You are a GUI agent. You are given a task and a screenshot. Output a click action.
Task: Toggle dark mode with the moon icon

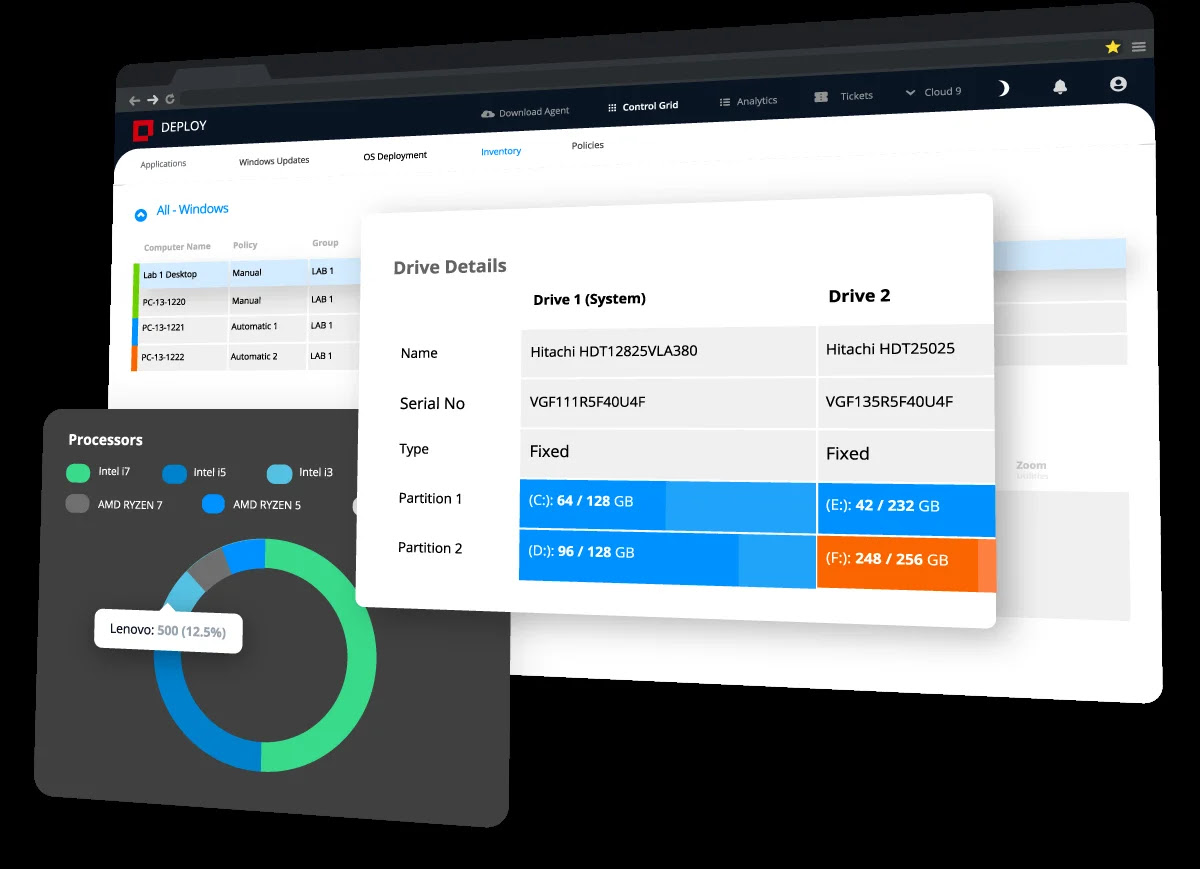pyautogui.click(x=1003, y=89)
